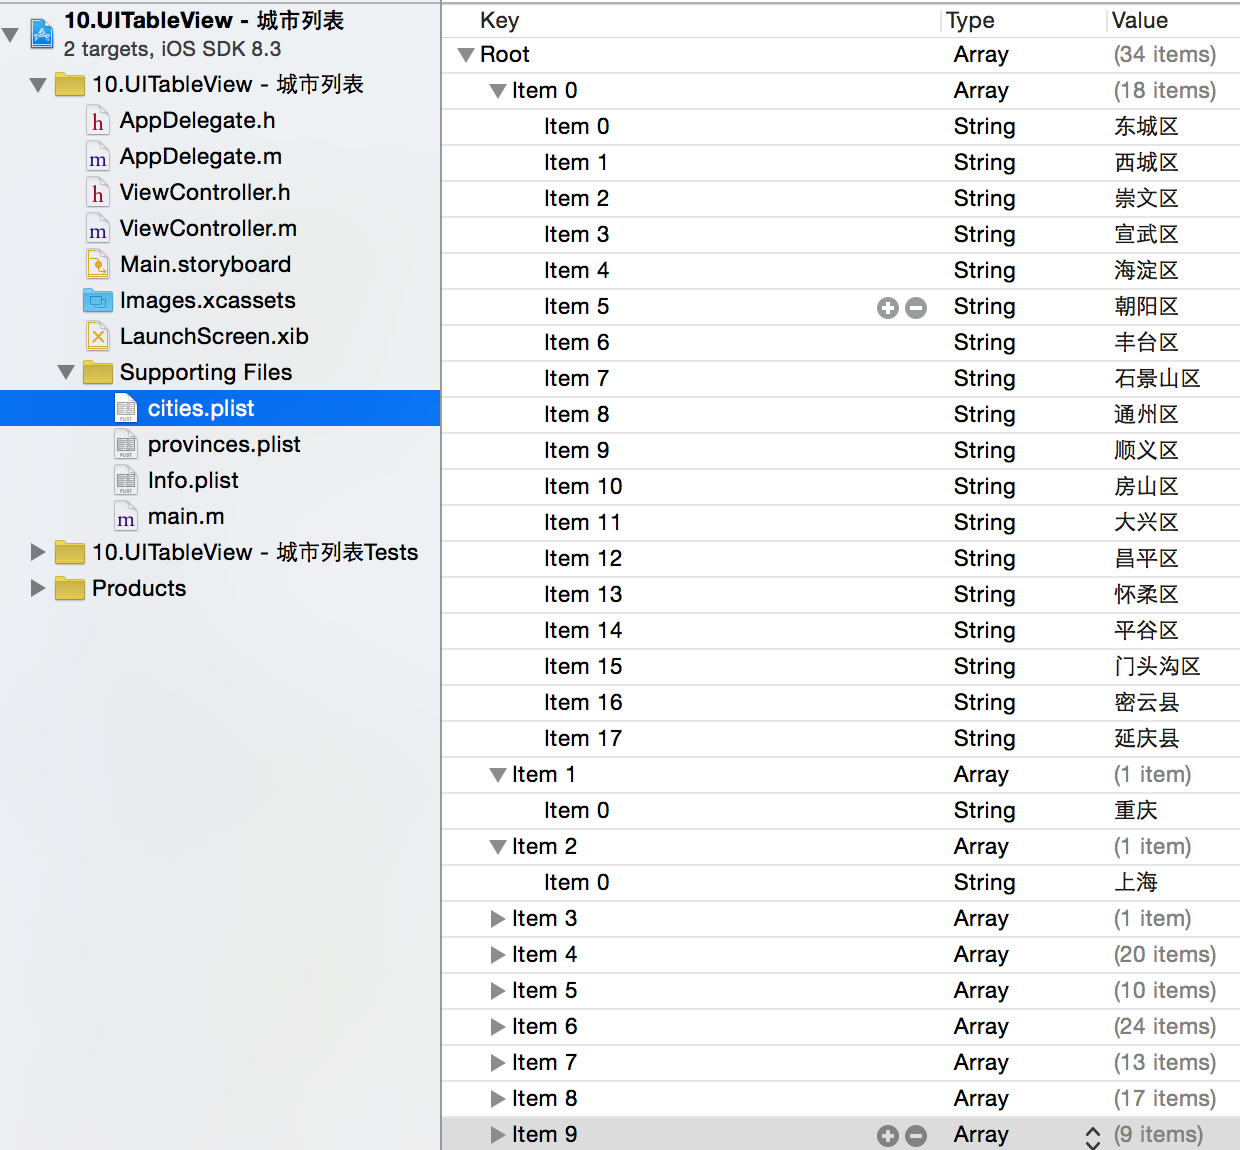
Task: Collapse Item 1 array containing 重庆
Action: coord(498,775)
